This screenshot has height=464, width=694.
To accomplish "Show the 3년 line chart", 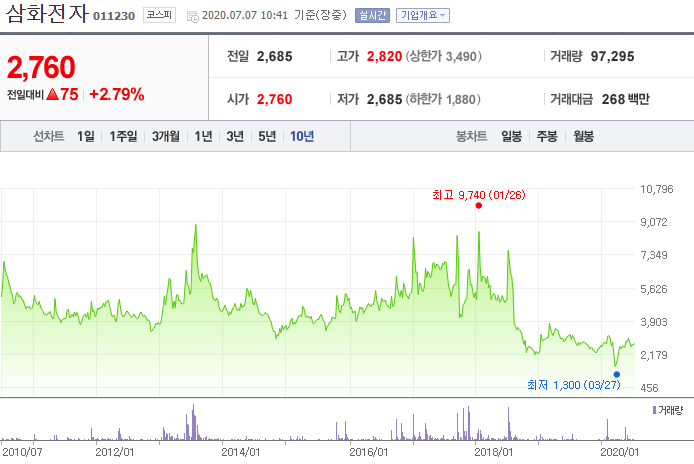I will tap(235, 136).
